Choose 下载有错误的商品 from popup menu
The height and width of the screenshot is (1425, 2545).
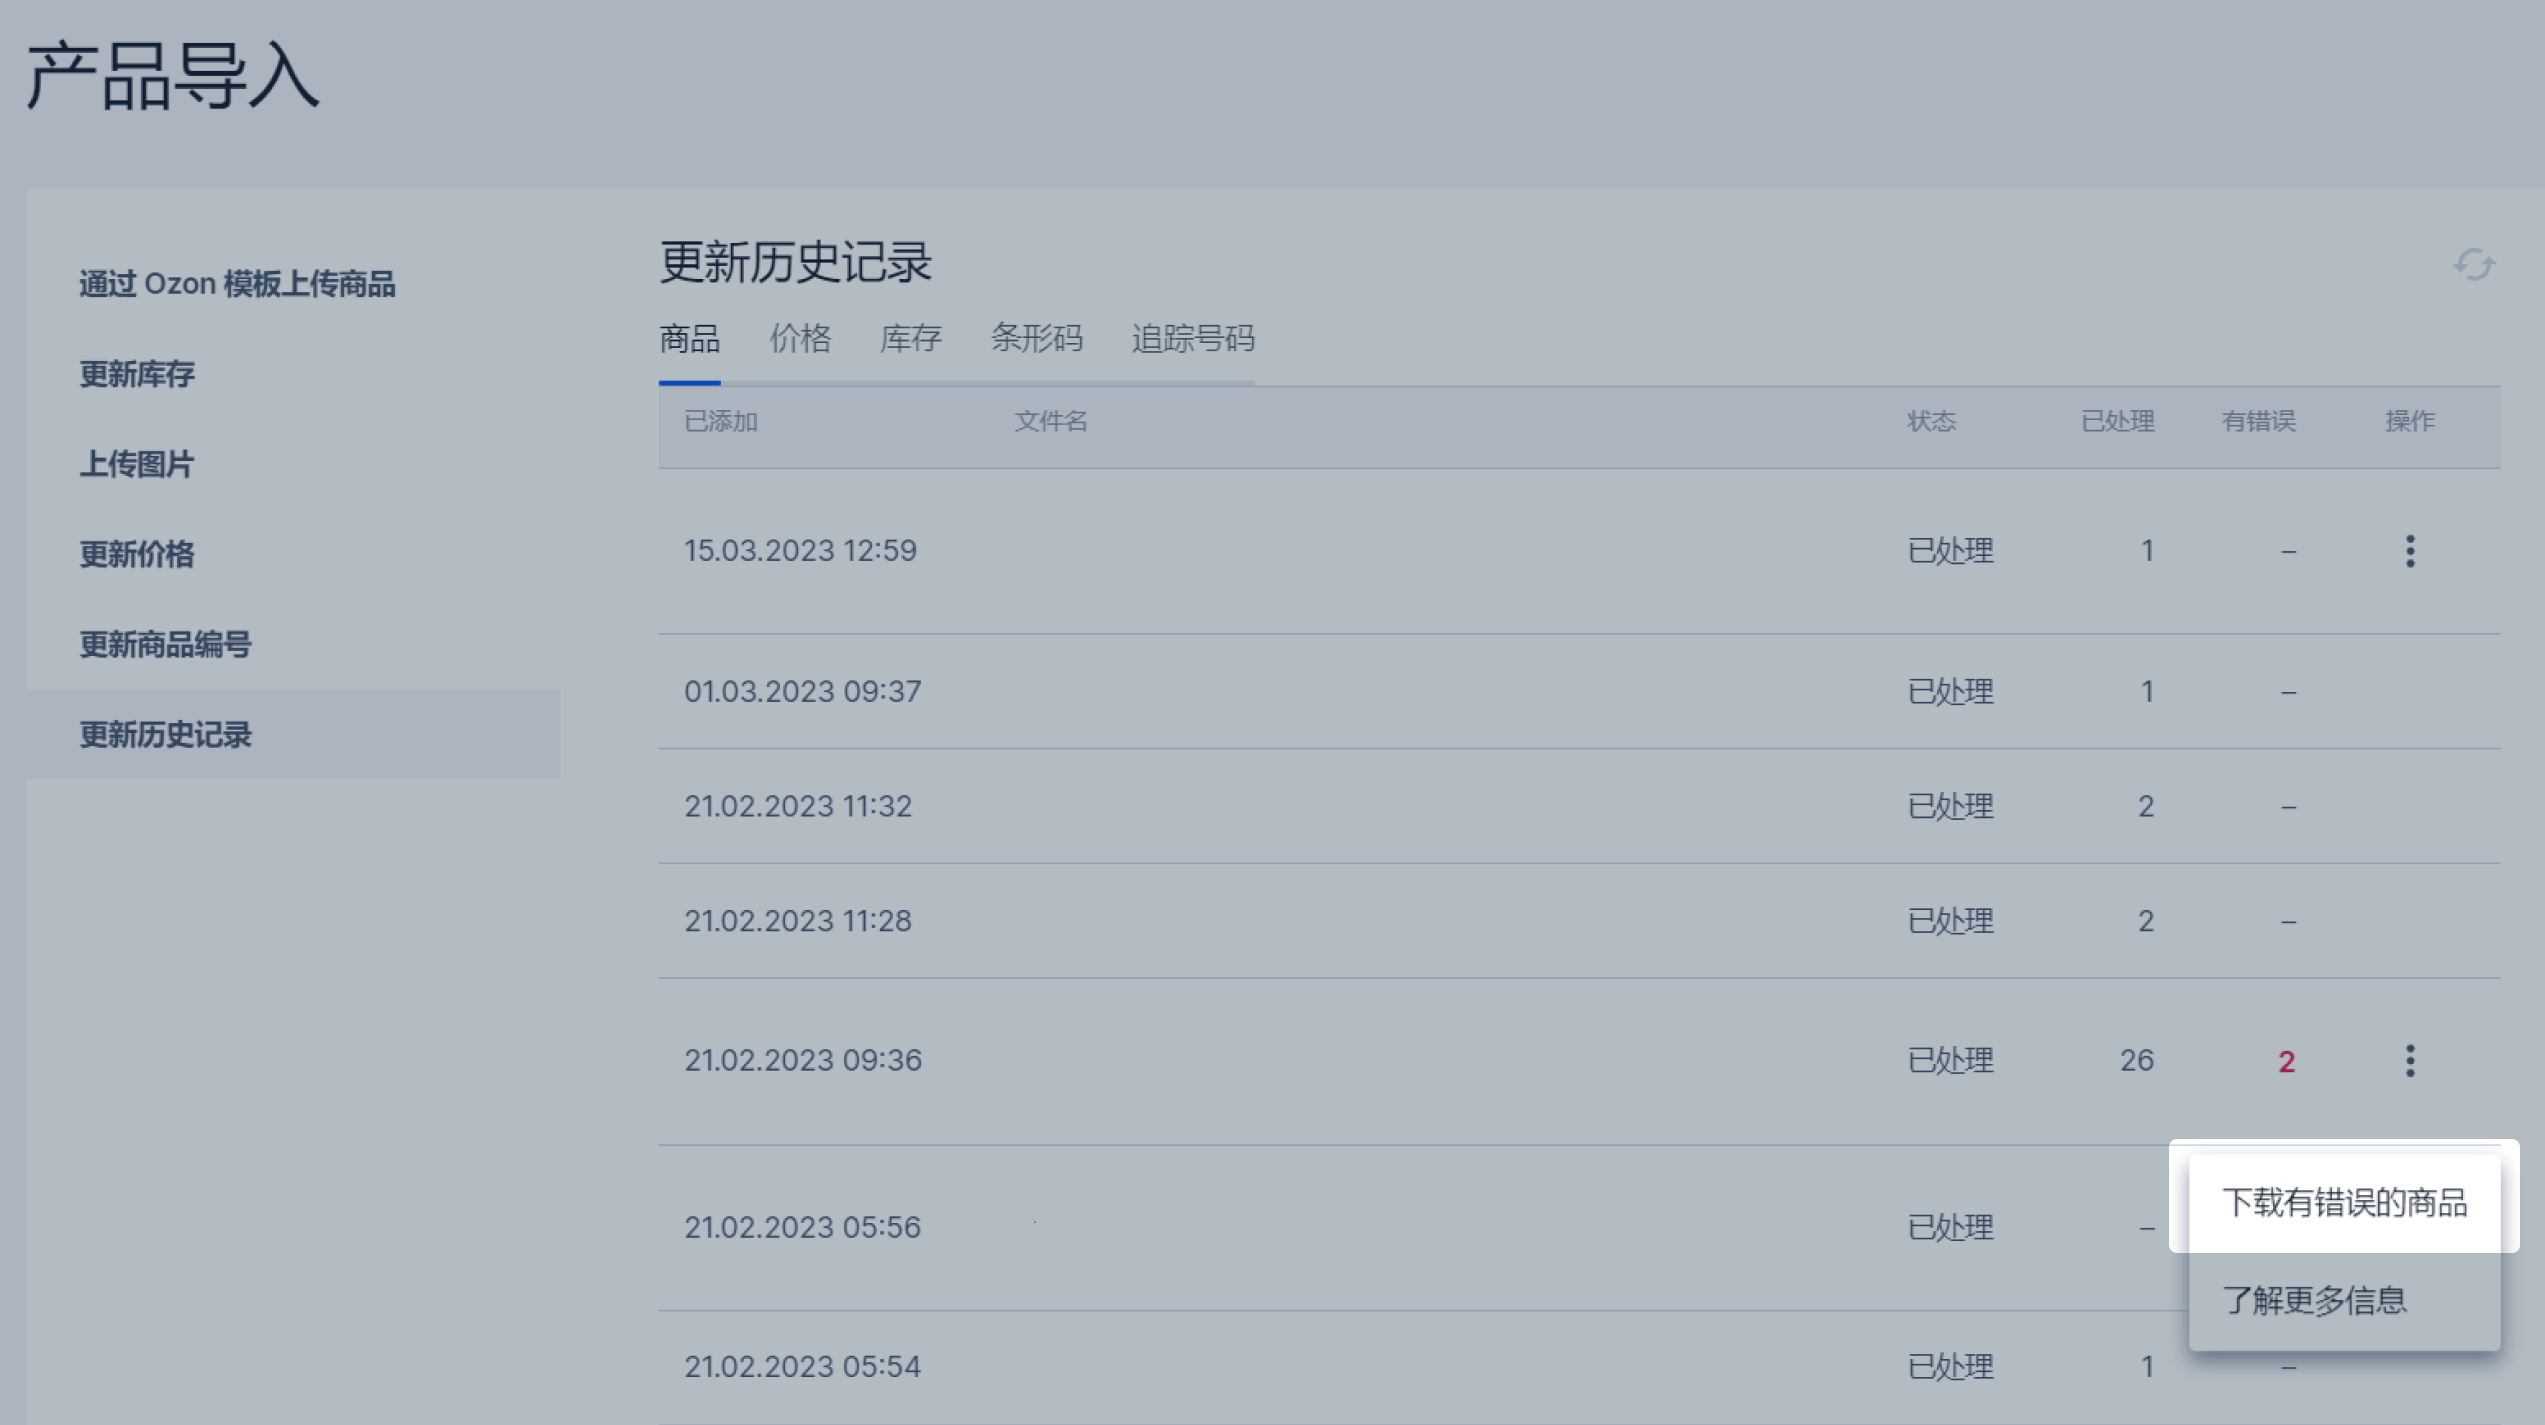coord(2344,1202)
